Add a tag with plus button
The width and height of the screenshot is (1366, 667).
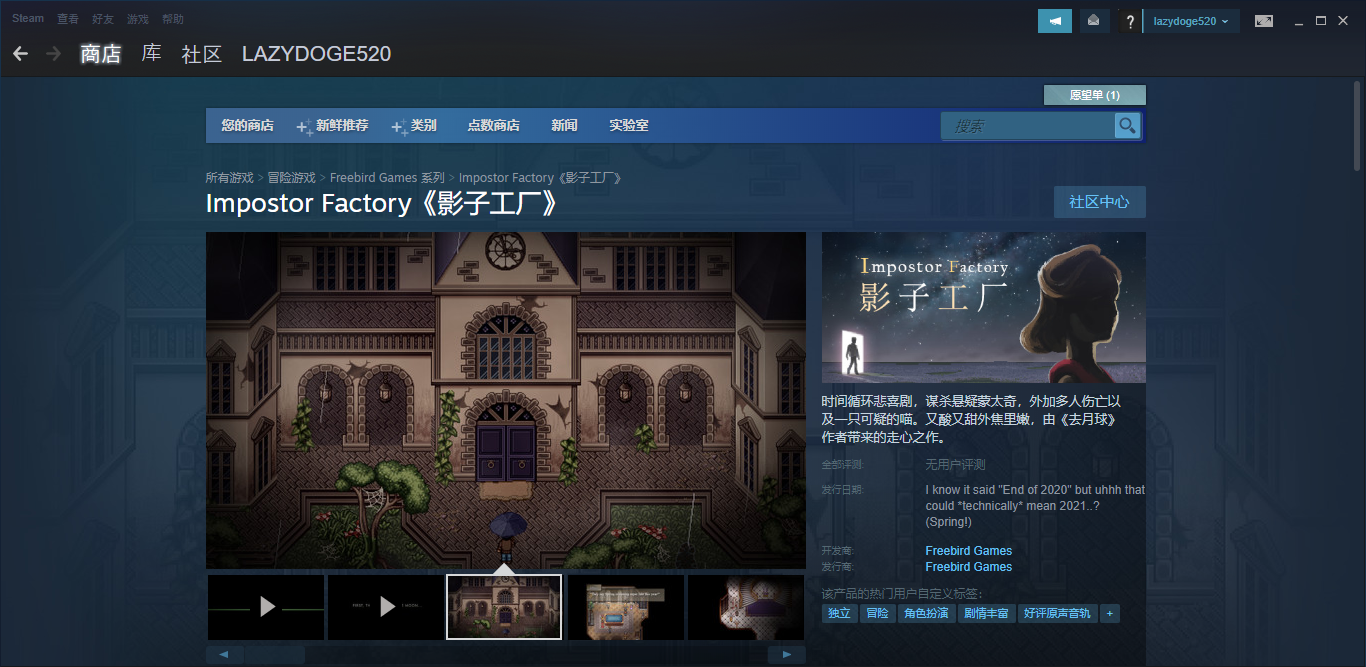pyautogui.click(x=1109, y=613)
